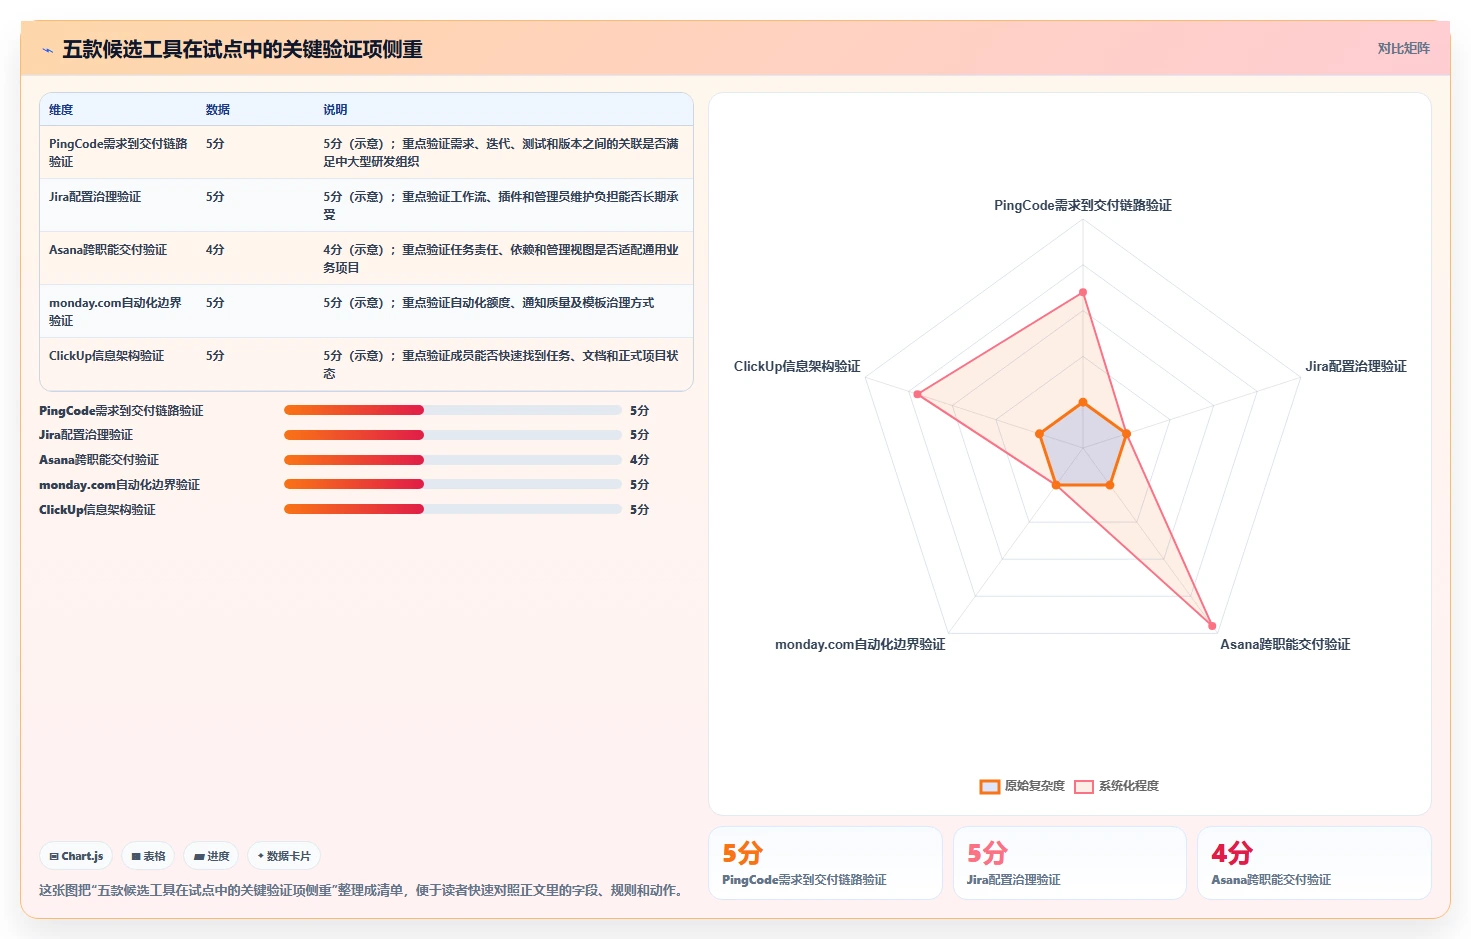The image size is (1471, 939).
Task: Select the monday.com自动化边界验证 table row name
Action: click(x=115, y=311)
